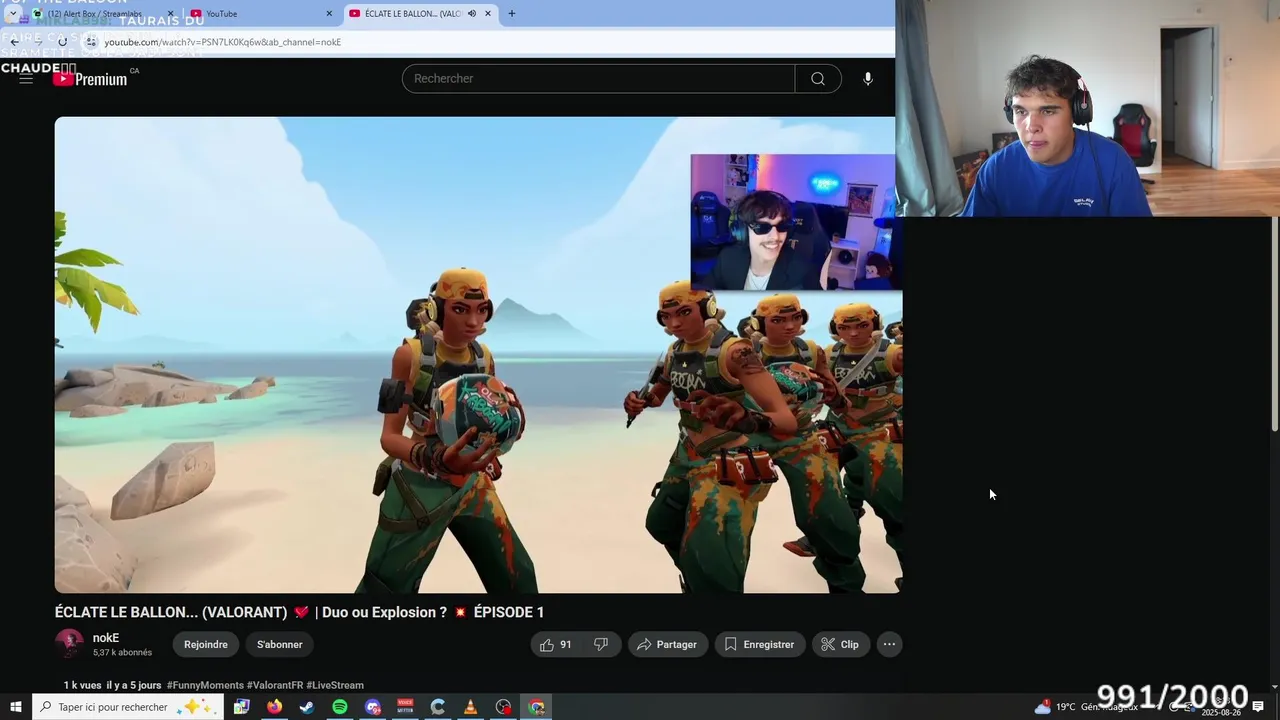The image size is (1280, 720).
Task: Open the nokE channel name link
Action: click(x=106, y=638)
